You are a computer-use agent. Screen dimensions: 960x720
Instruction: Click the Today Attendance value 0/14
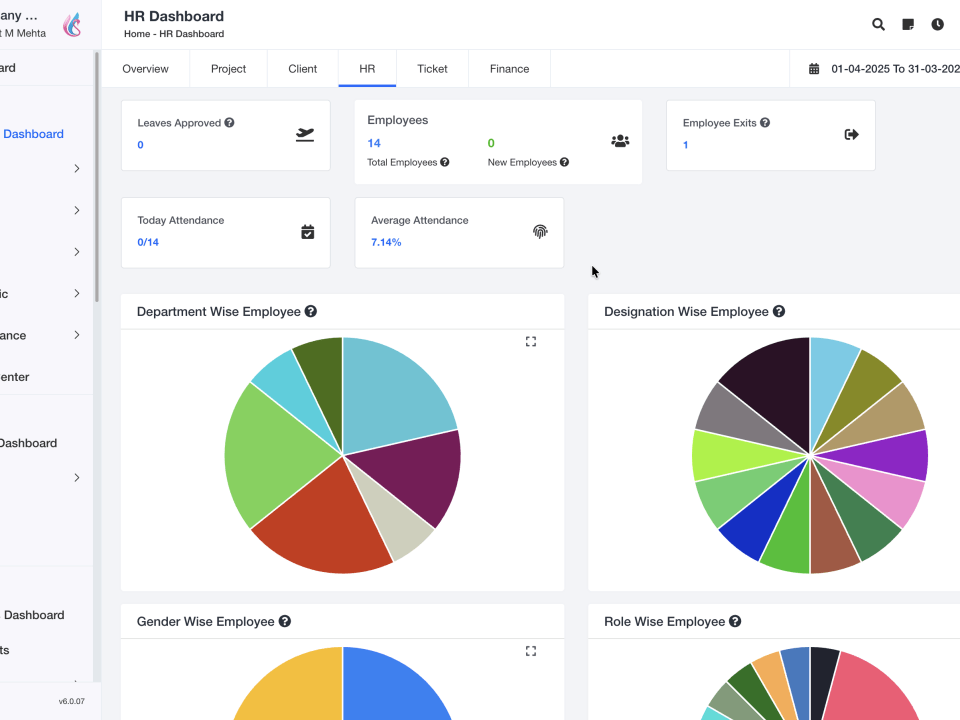(148, 242)
